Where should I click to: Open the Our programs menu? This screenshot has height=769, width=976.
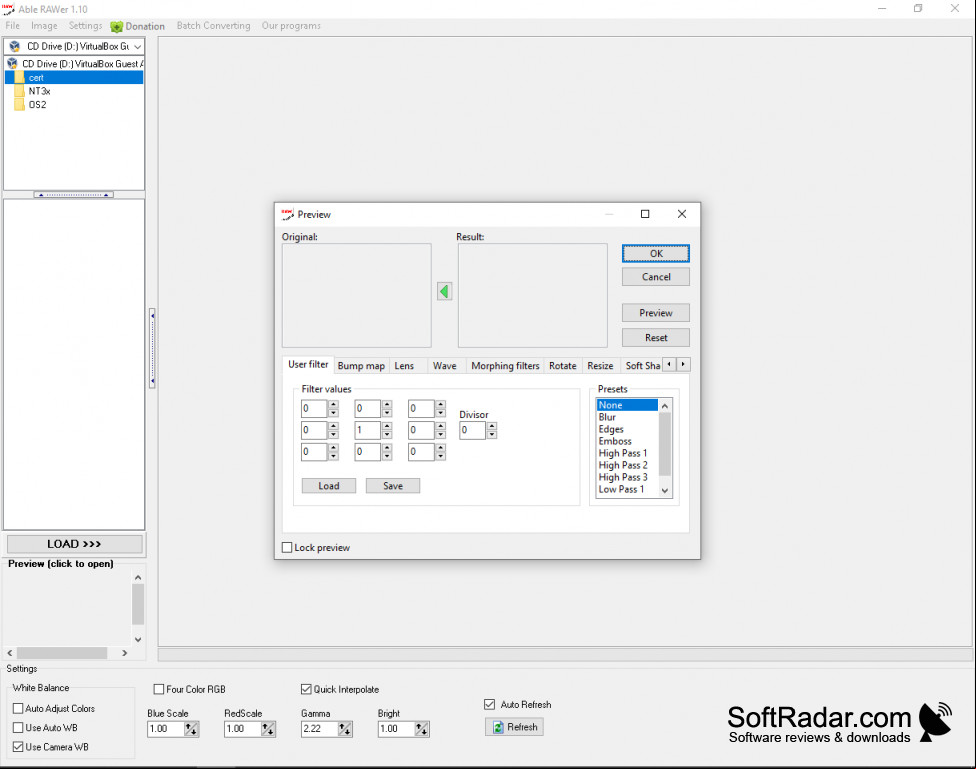(291, 26)
